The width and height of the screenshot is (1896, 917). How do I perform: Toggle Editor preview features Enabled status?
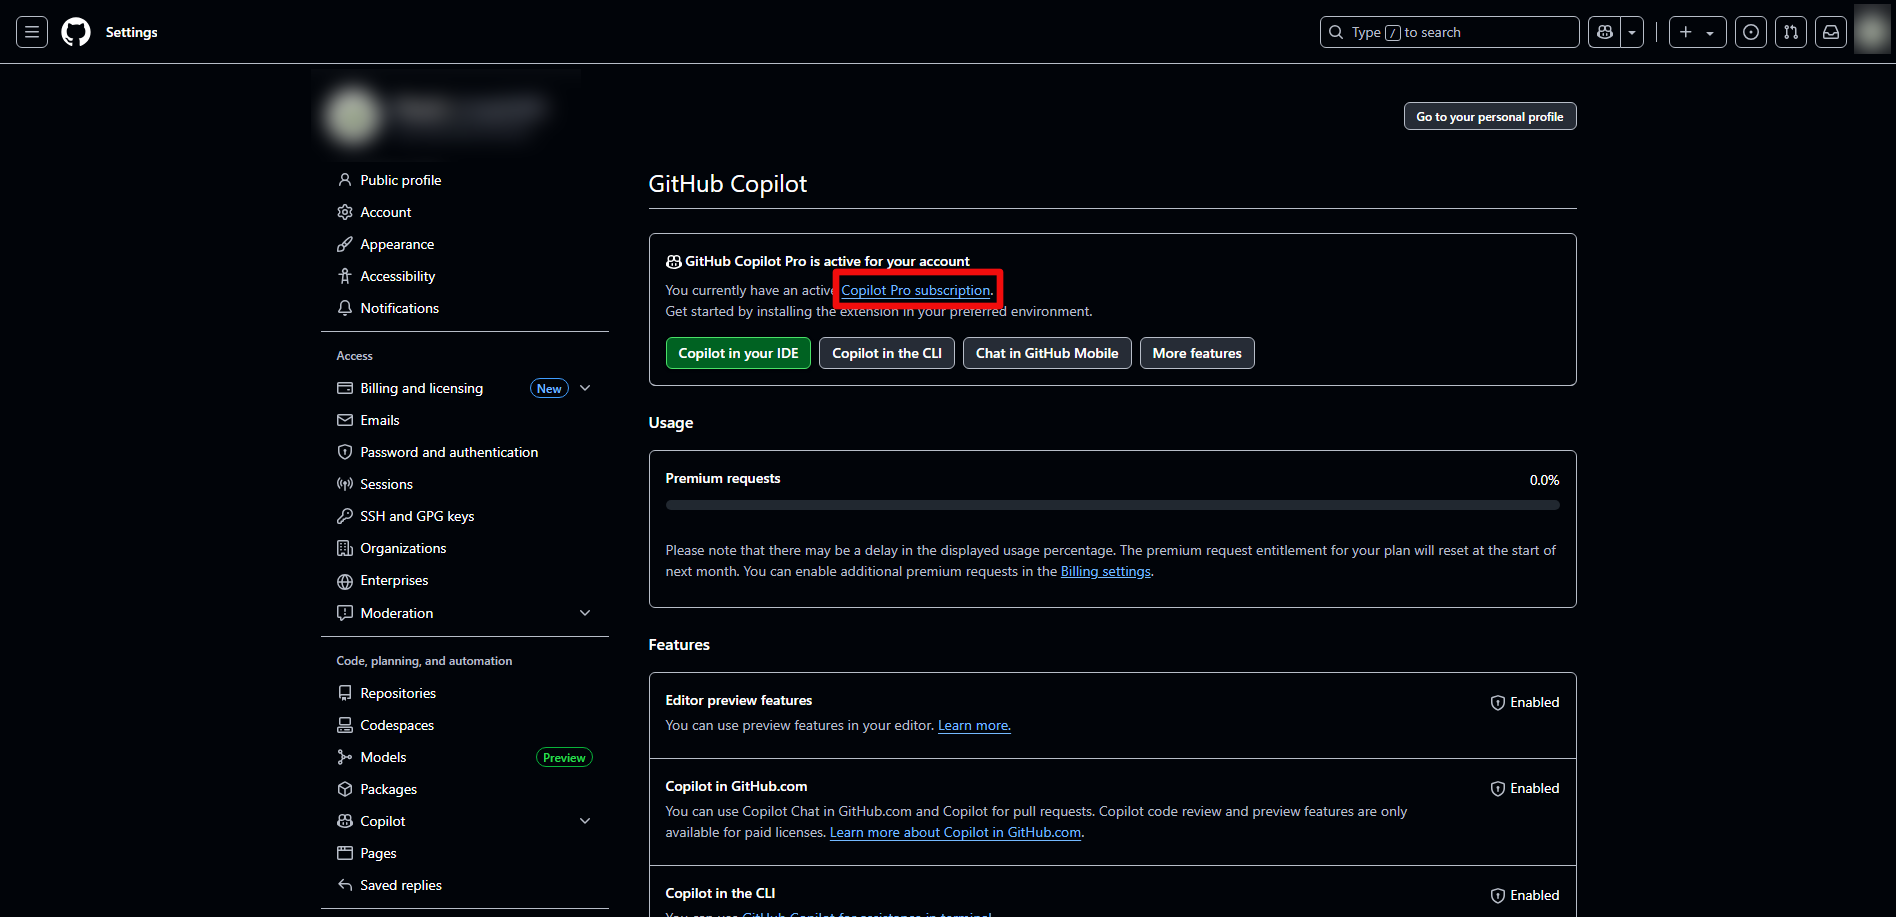[1525, 703]
